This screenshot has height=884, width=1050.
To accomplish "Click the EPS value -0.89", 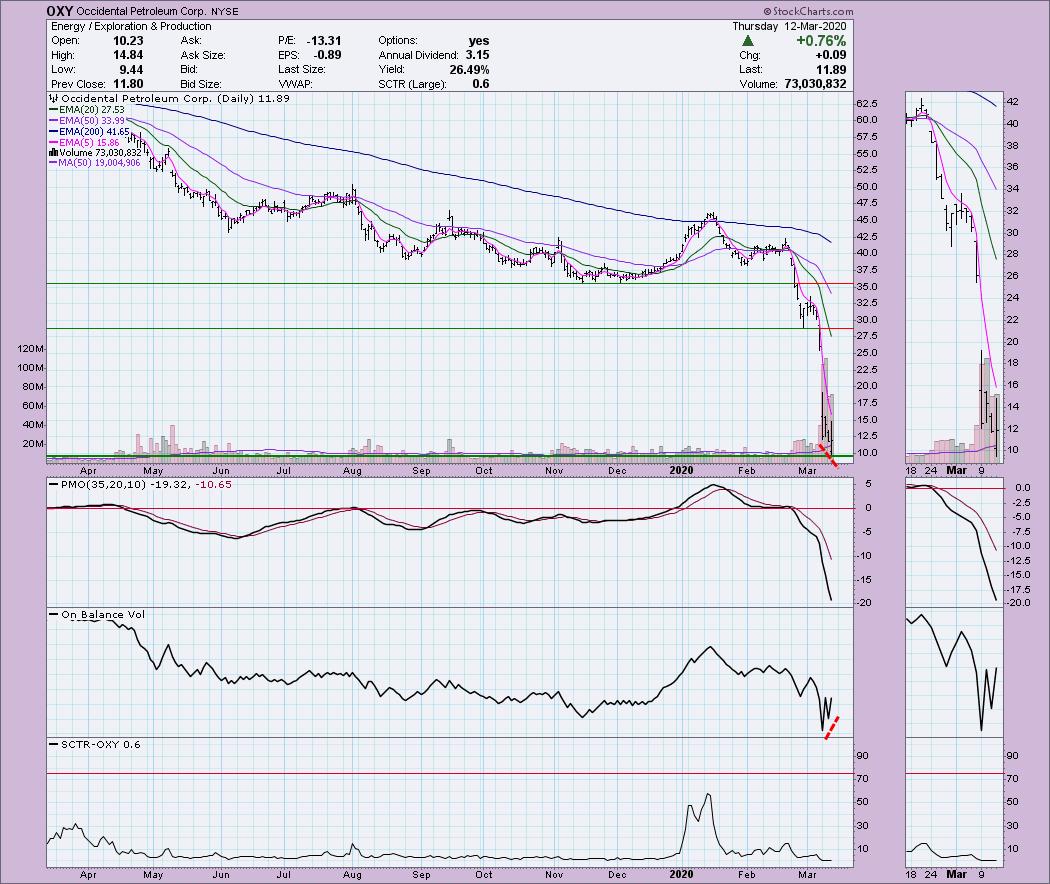I will click(x=326, y=56).
